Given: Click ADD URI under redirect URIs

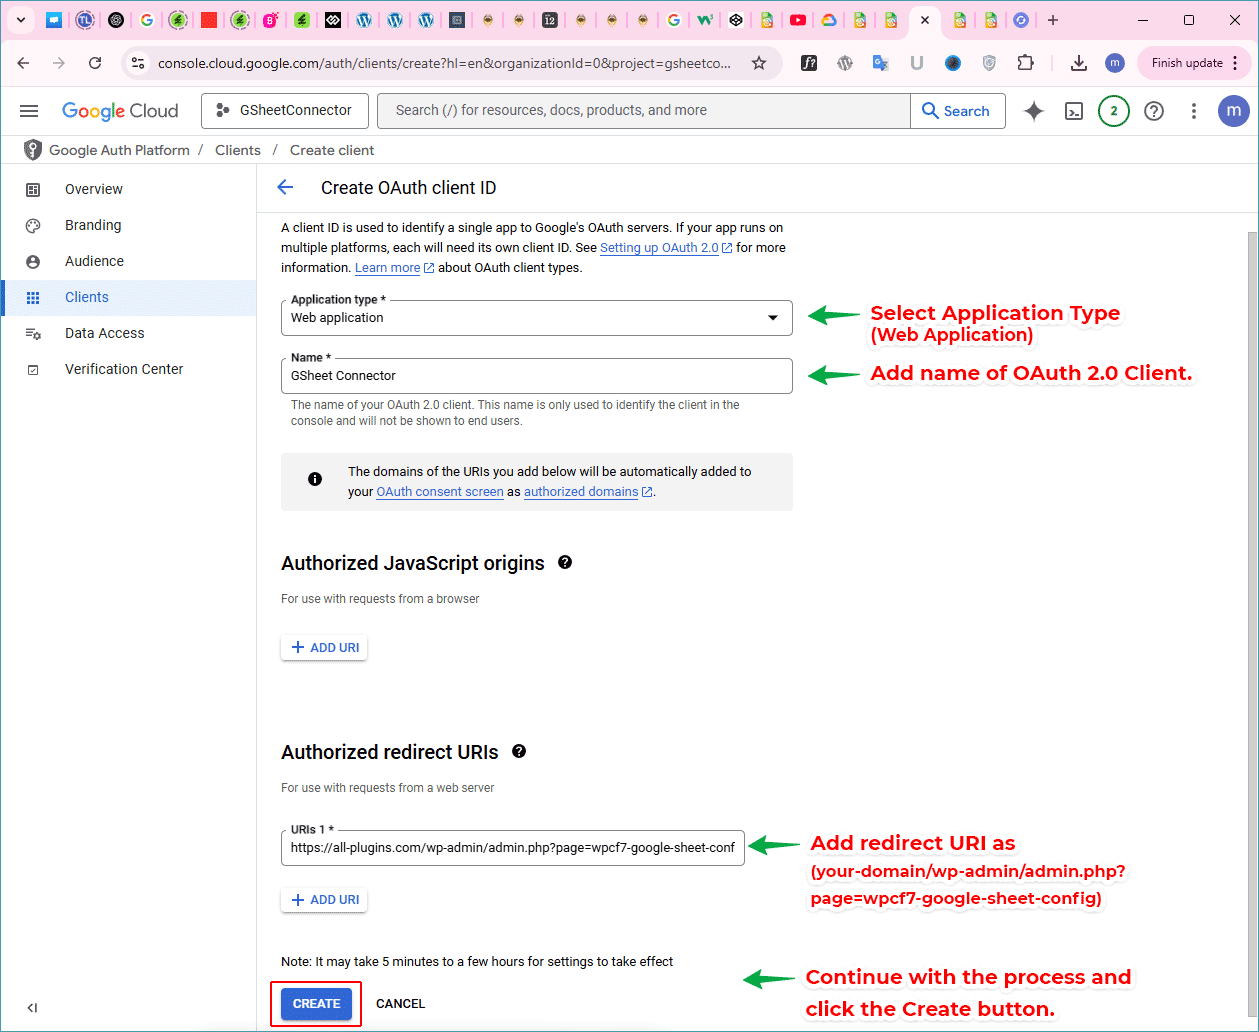Looking at the screenshot, I should (324, 900).
